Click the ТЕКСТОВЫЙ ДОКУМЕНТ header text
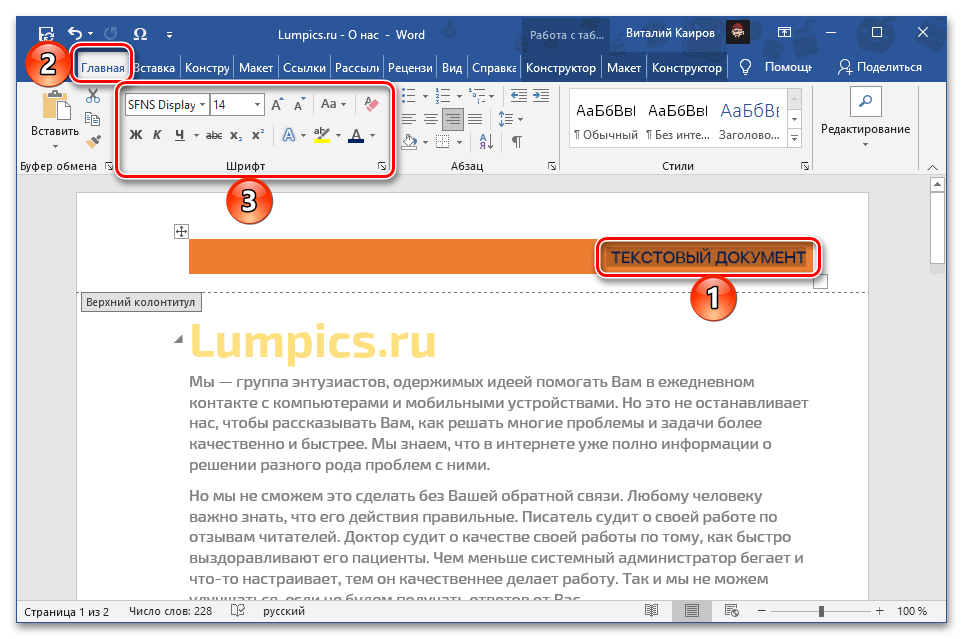Image resolution: width=963 pixels, height=639 pixels. click(x=708, y=257)
